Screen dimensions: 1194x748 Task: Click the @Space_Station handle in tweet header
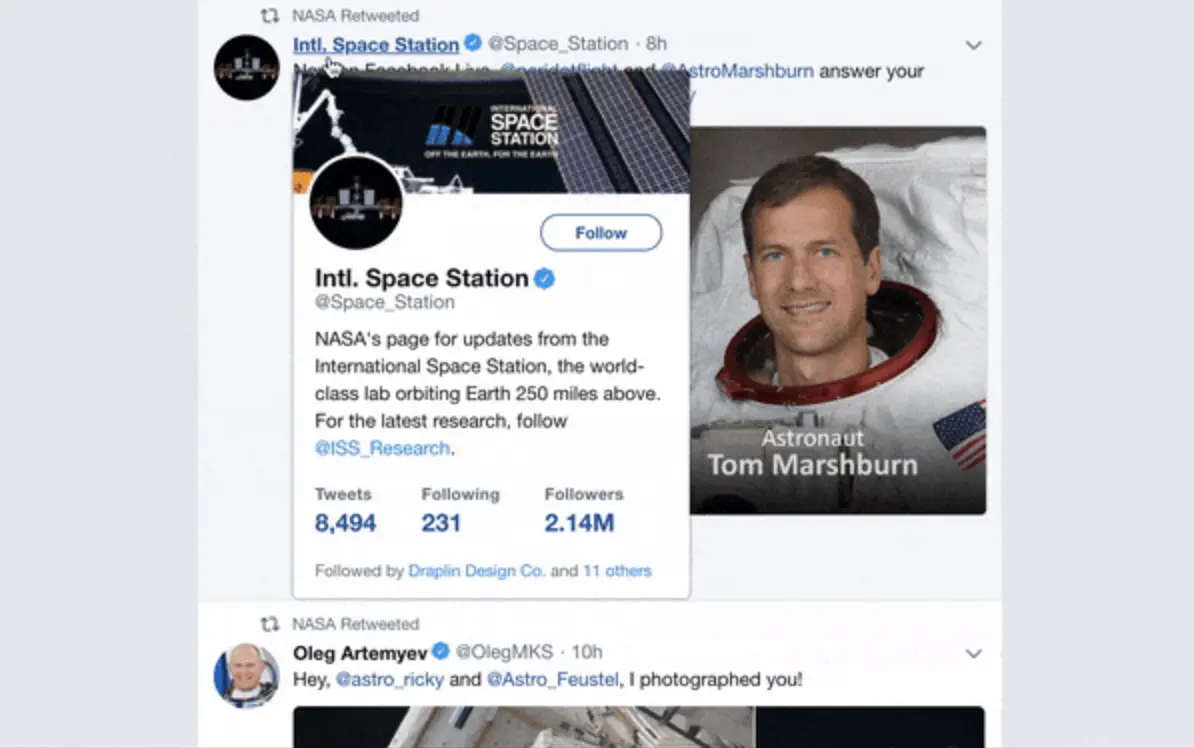click(558, 43)
